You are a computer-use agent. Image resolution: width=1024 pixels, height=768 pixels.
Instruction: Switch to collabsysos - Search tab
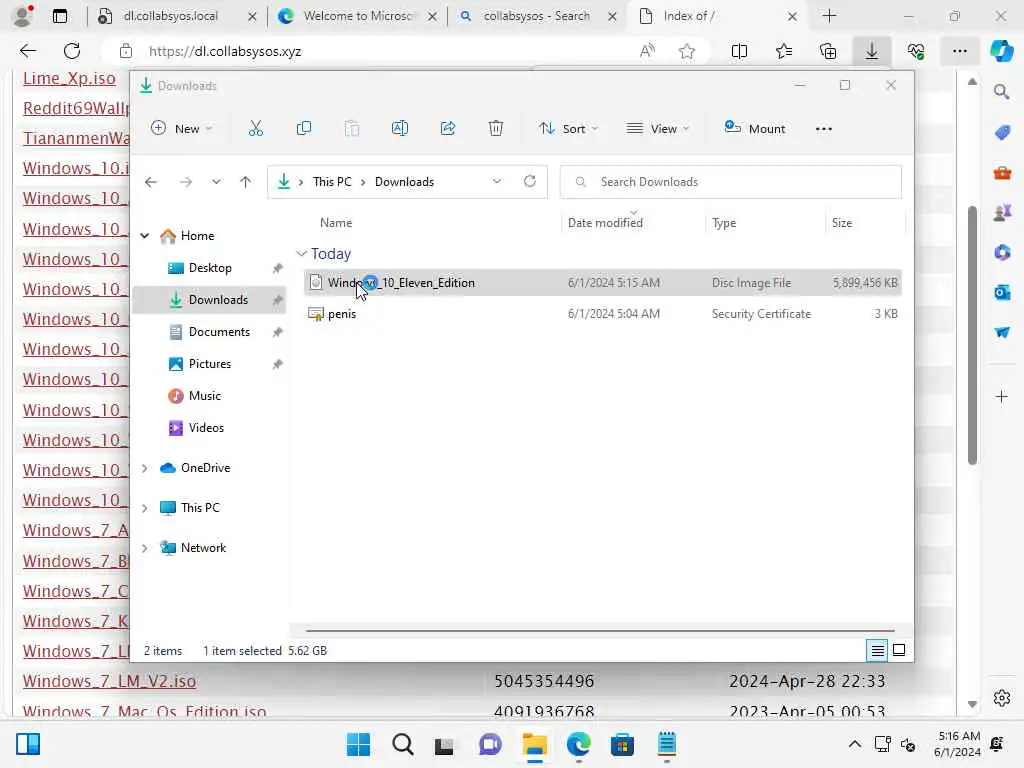[537, 16]
